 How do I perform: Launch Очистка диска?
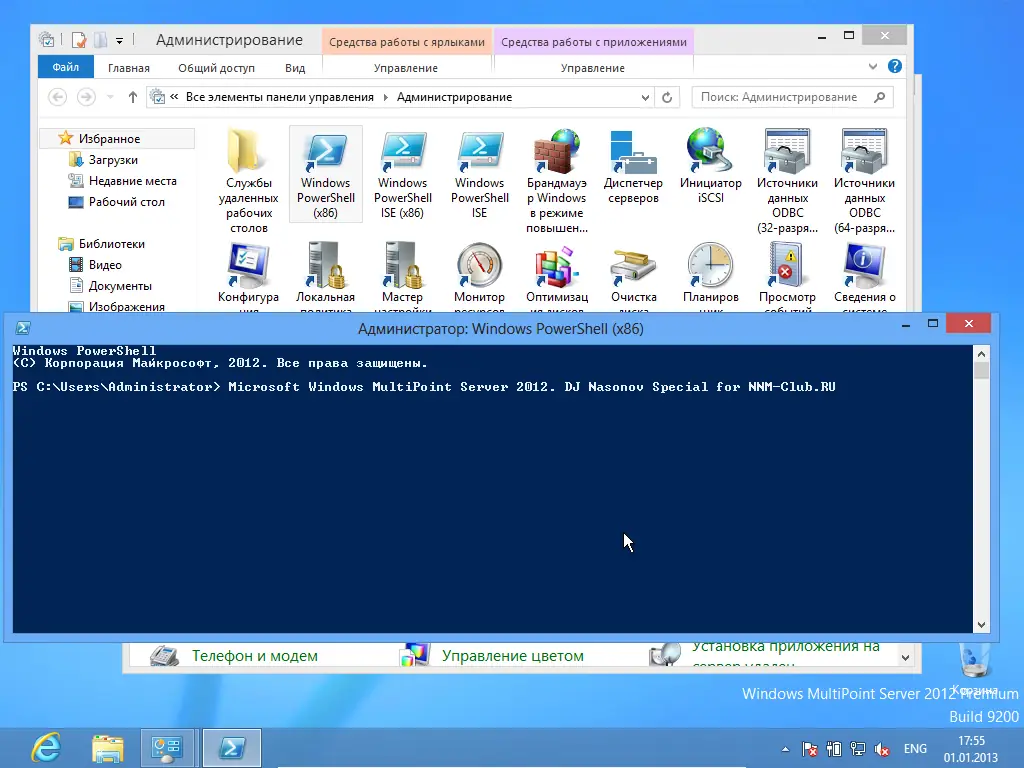click(x=633, y=270)
